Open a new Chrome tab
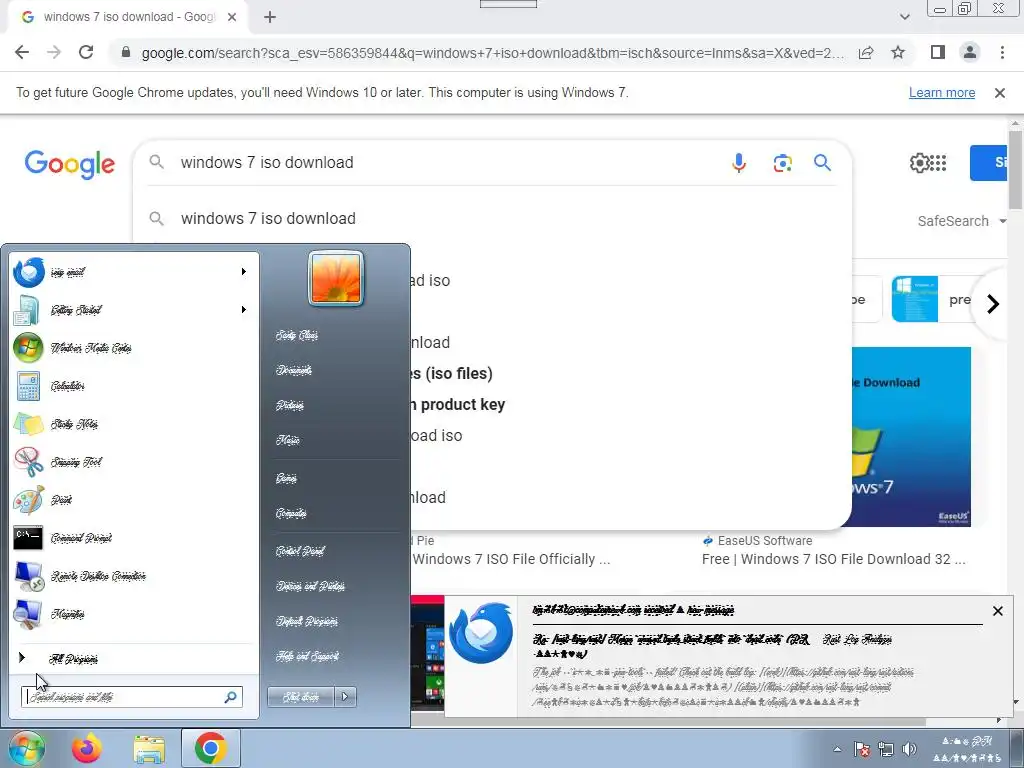 tap(270, 18)
